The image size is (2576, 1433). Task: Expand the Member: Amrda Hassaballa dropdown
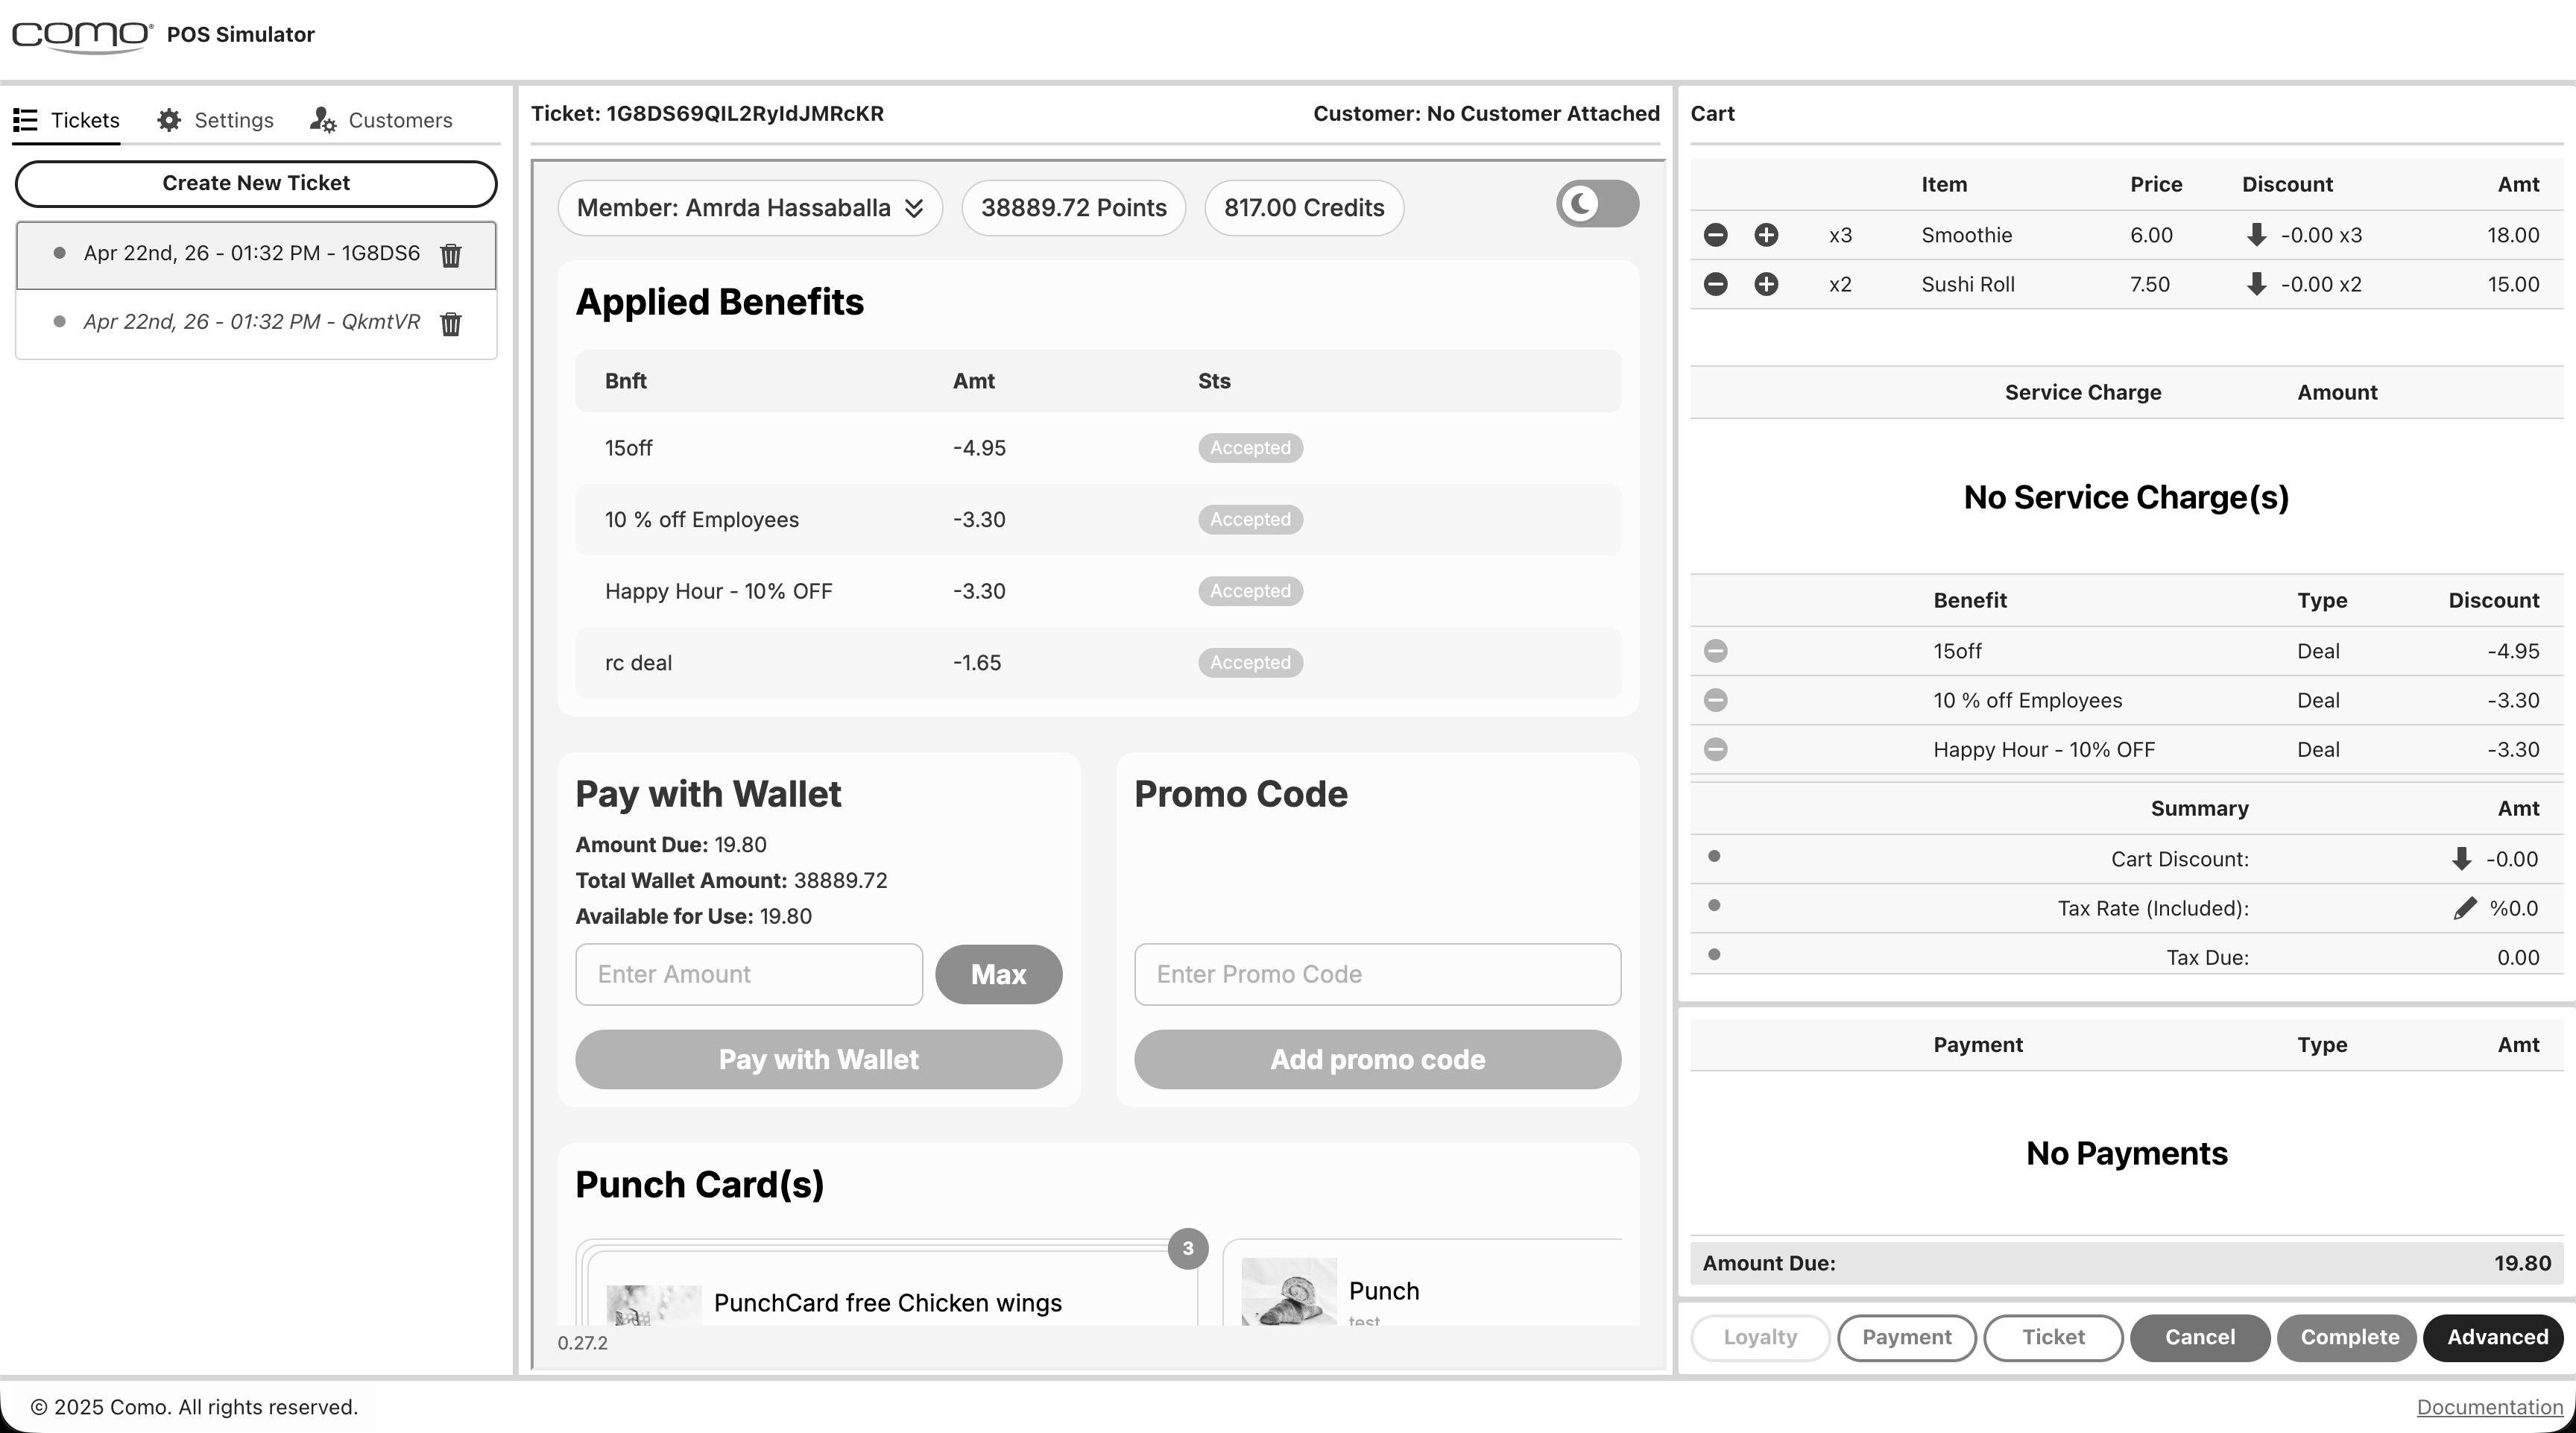click(x=750, y=208)
